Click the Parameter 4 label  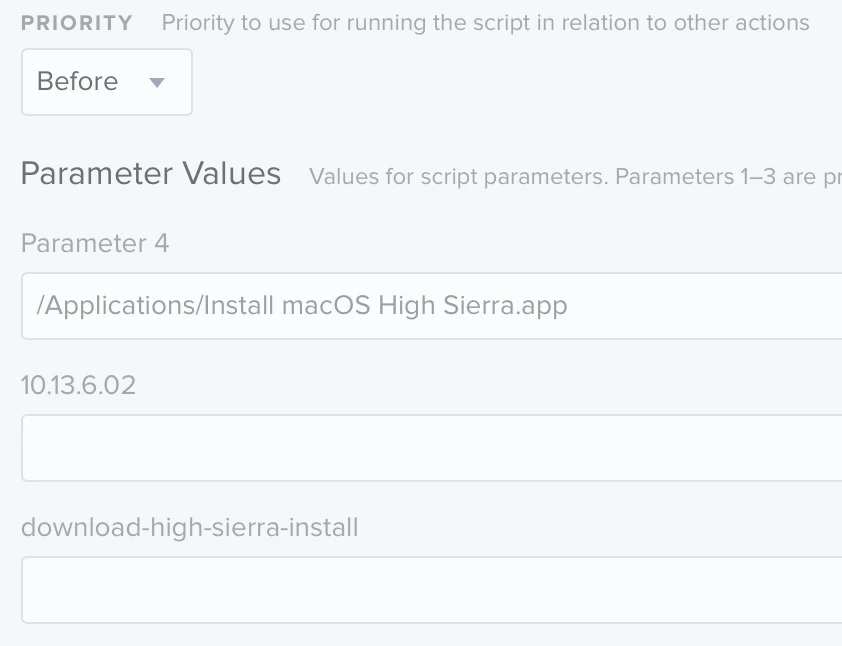pyautogui.click(x=95, y=243)
